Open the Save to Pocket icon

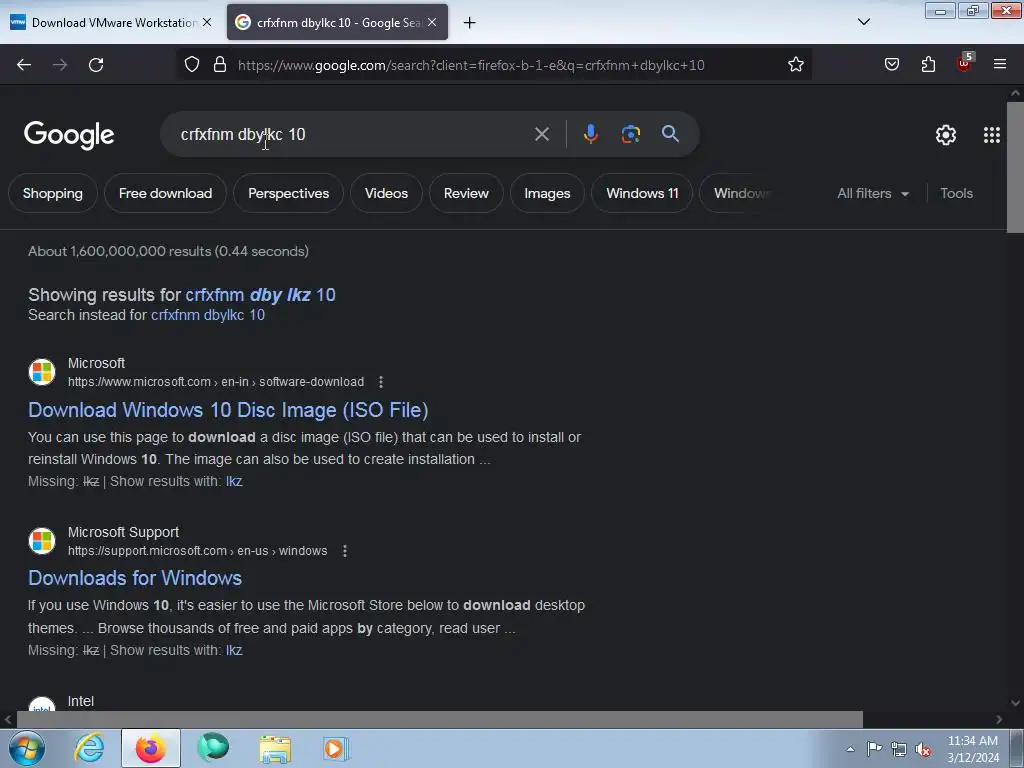[x=892, y=65]
